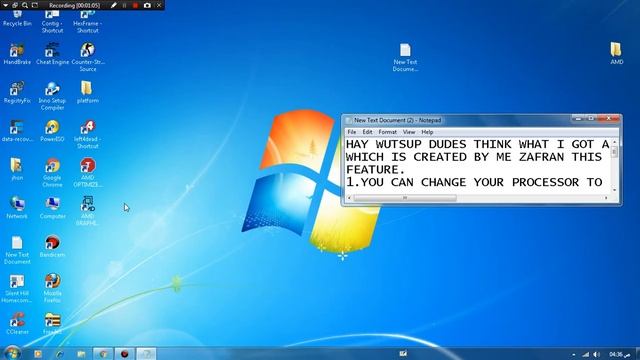
Task: Open the File menu in Notepad
Action: point(351,132)
